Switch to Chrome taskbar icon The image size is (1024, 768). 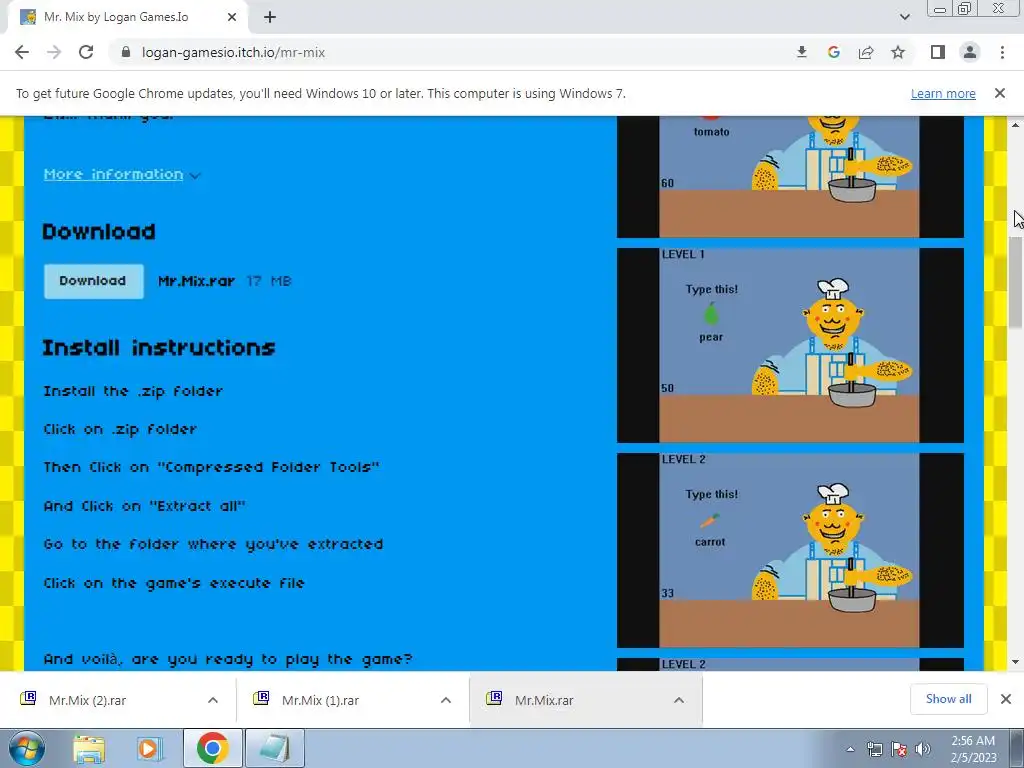[212, 748]
